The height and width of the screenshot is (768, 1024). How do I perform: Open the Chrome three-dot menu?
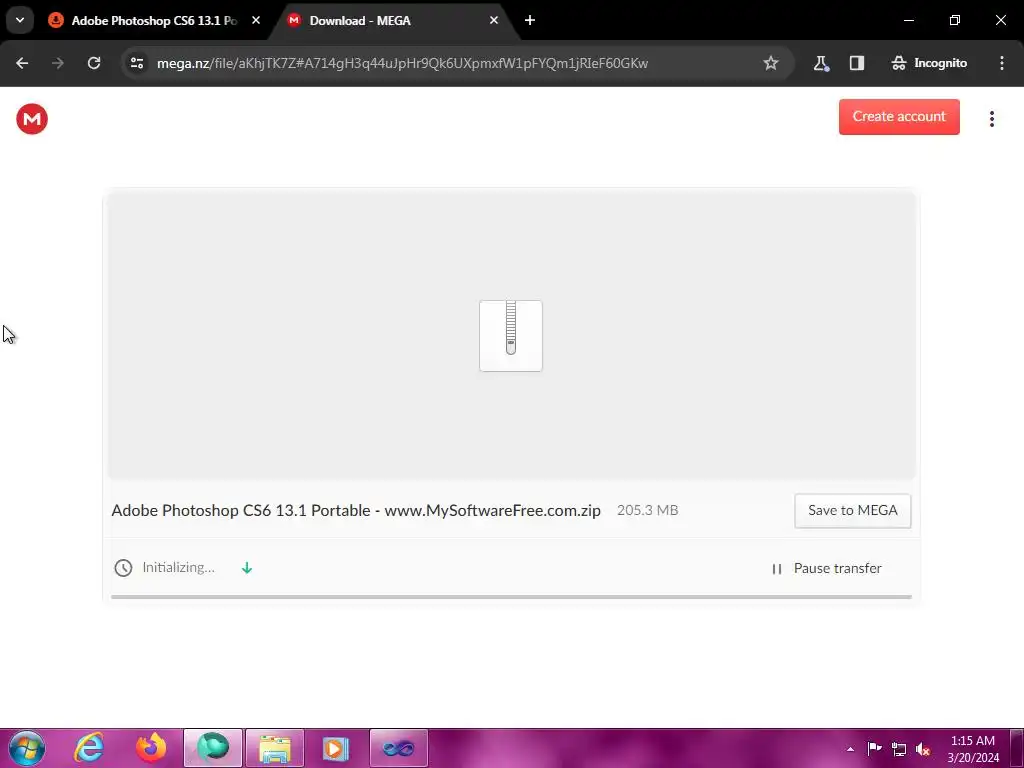1002,63
